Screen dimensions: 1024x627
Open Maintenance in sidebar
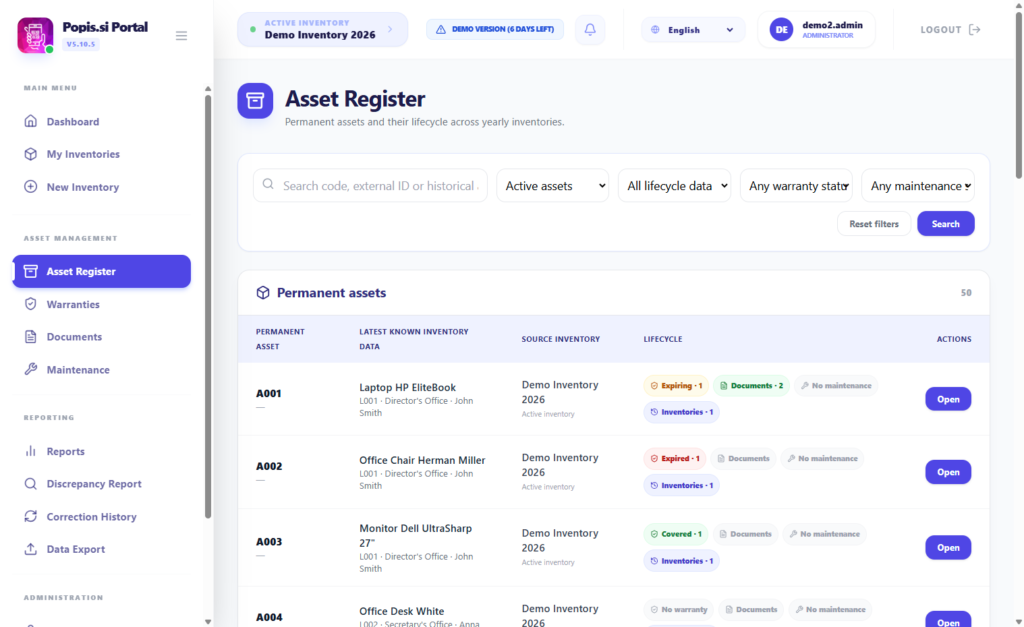(102, 370)
